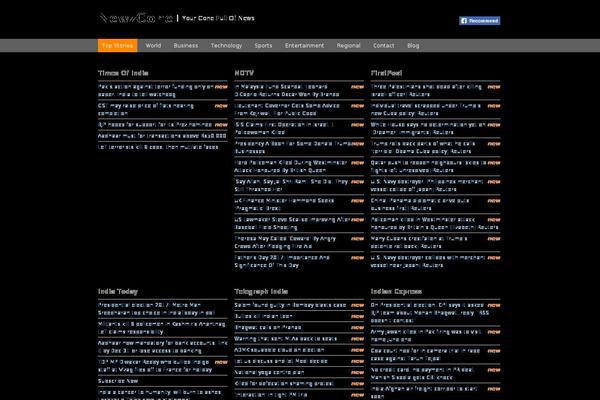600x400 pixels.
Task: Open 'Let us discuss and let Modi decide'
Action: [281, 361]
